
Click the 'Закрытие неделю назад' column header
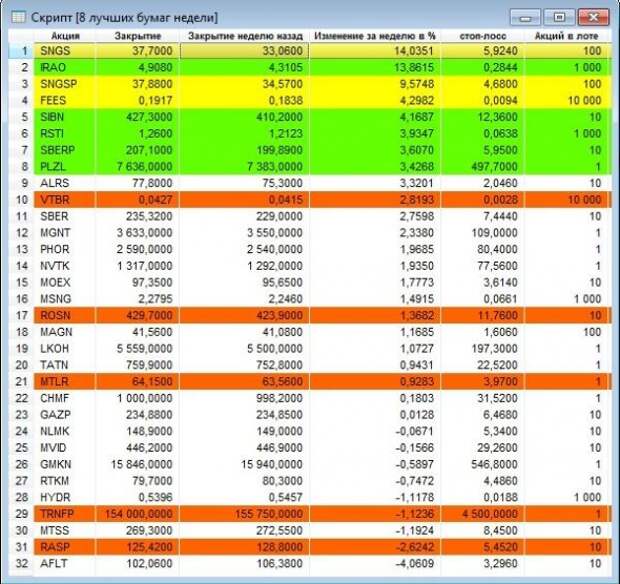pos(245,36)
